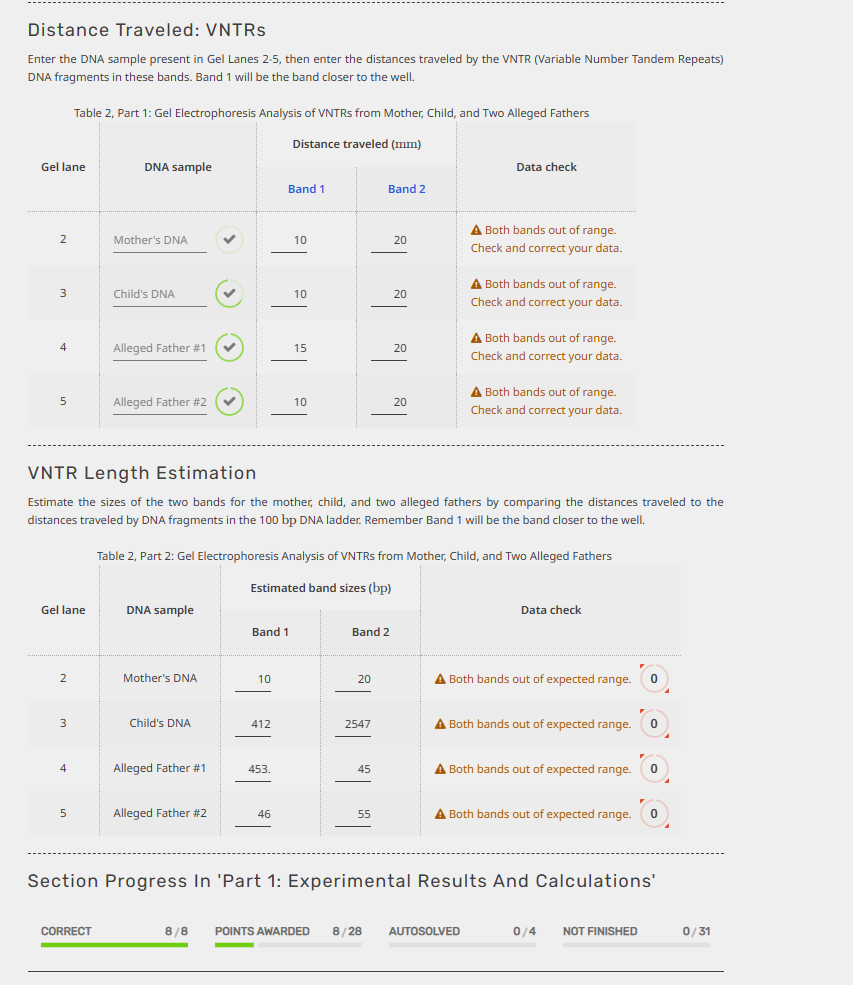Image resolution: width=853 pixels, height=985 pixels.
Task: Click the 2547 estimated band size field
Action: 353,723
